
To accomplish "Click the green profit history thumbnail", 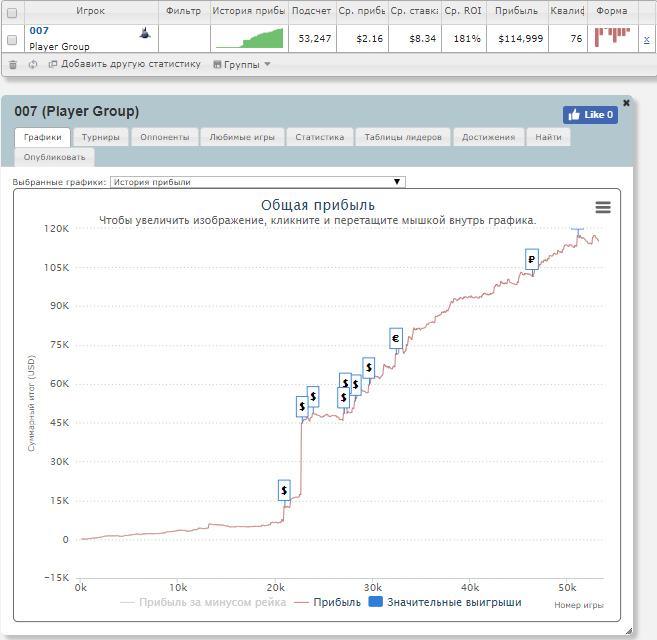I will point(250,38).
